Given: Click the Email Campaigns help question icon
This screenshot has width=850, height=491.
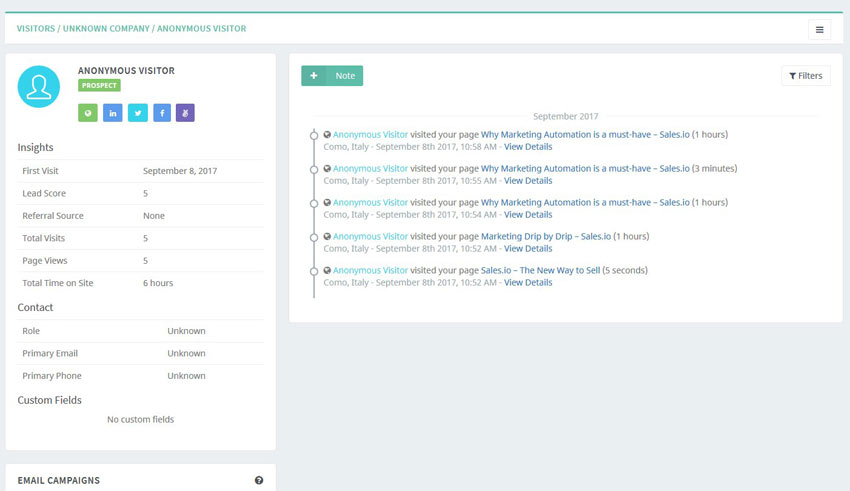Looking at the screenshot, I should click(259, 481).
